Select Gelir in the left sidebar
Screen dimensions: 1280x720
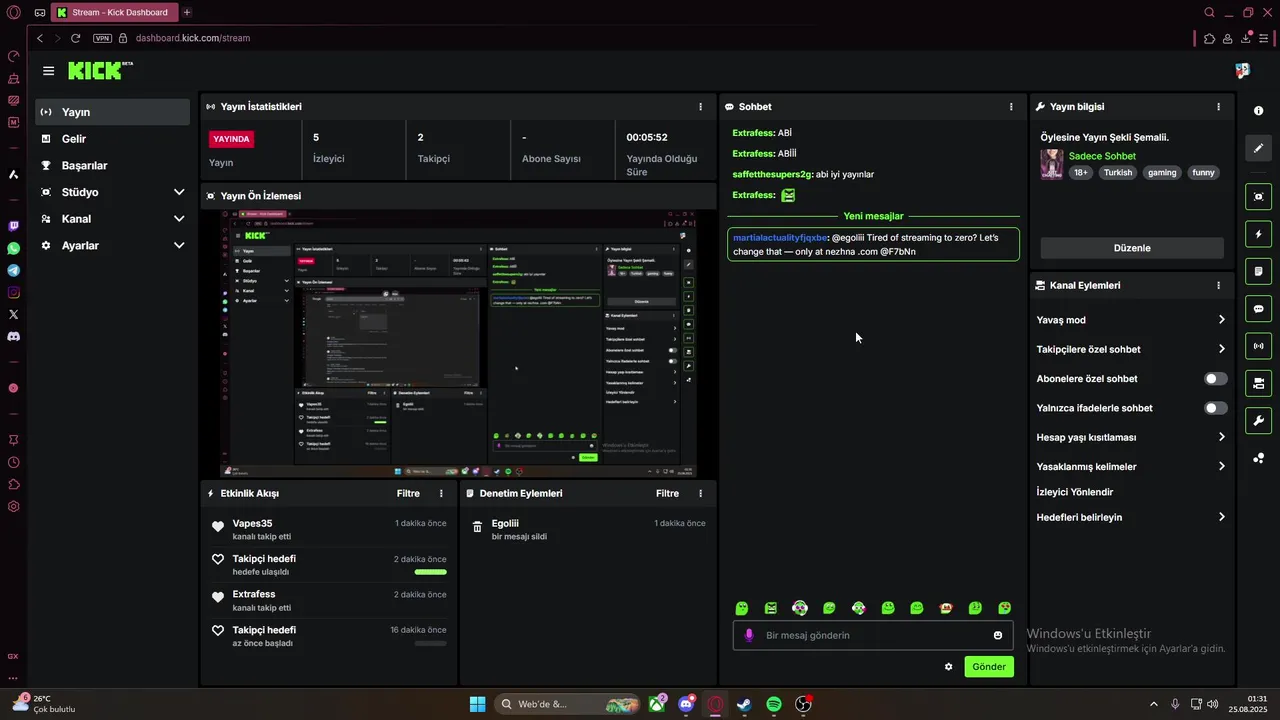(112, 139)
